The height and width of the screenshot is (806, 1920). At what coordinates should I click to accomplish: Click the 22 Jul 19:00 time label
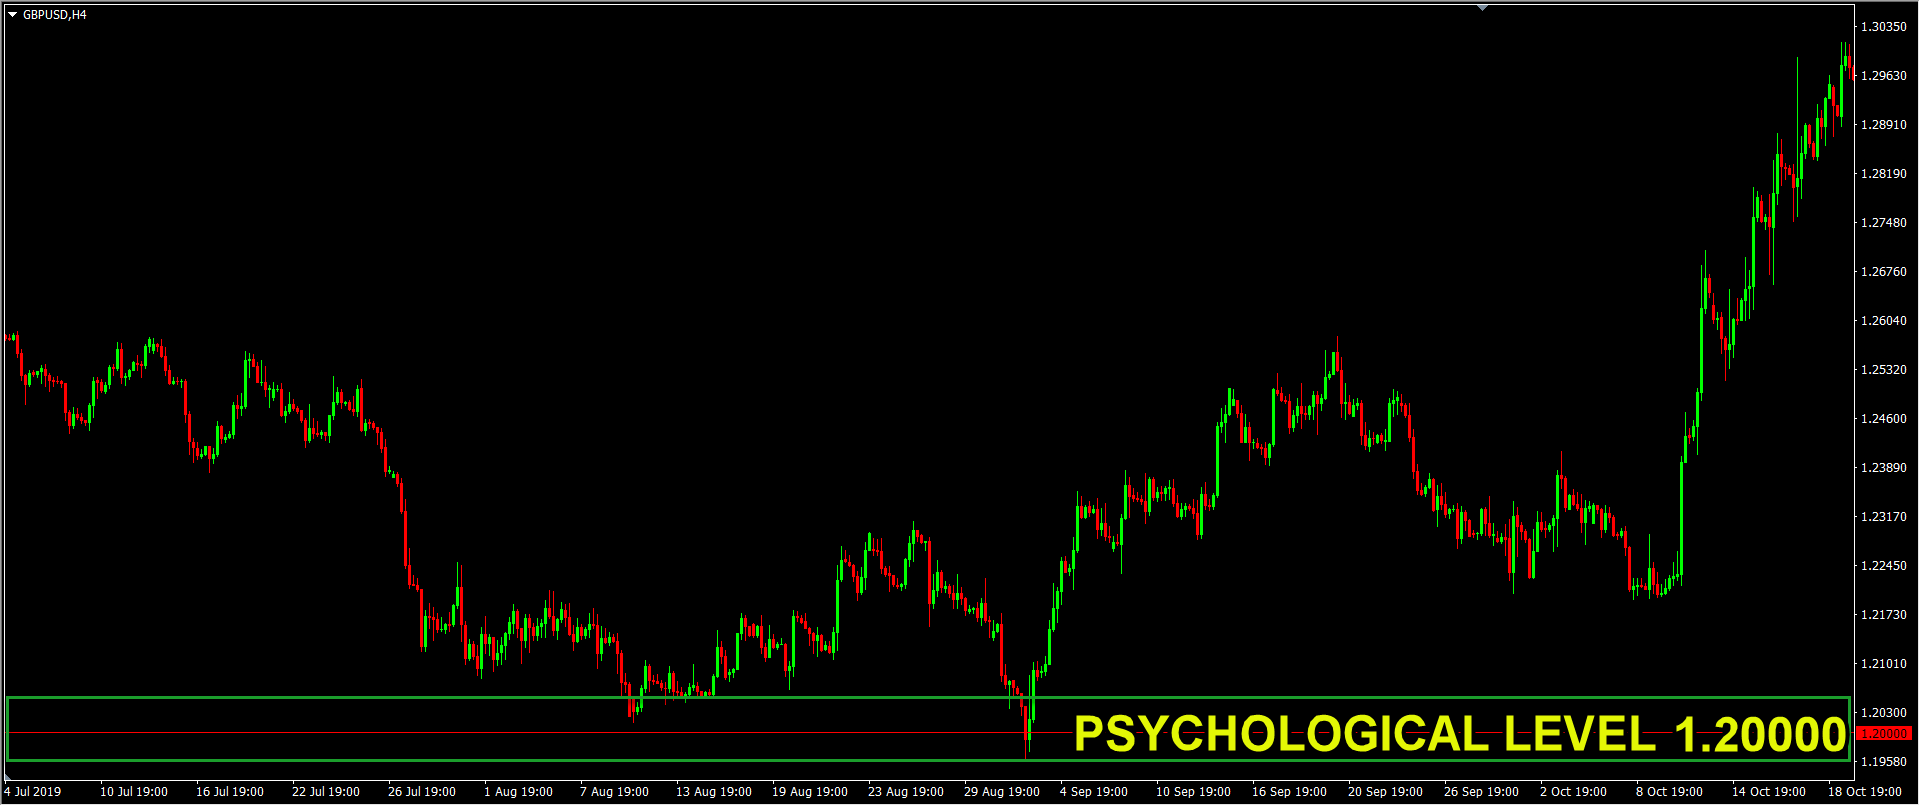click(325, 792)
